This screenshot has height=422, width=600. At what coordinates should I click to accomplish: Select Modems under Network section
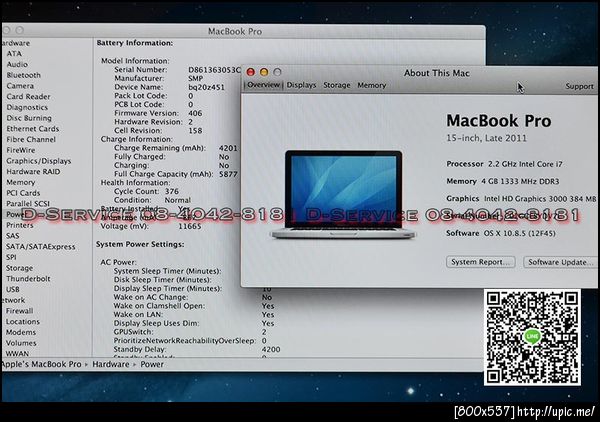point(21,332)
